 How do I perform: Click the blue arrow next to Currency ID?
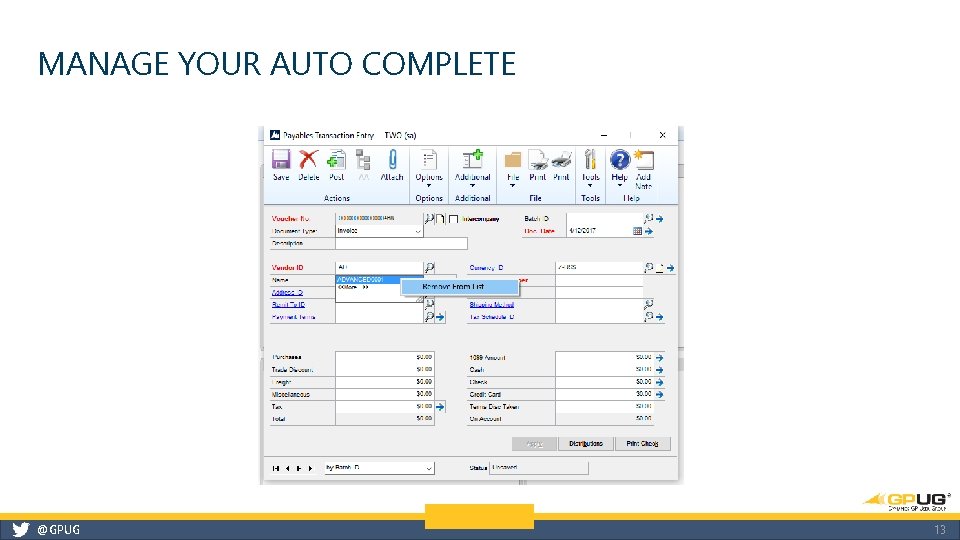670,268
